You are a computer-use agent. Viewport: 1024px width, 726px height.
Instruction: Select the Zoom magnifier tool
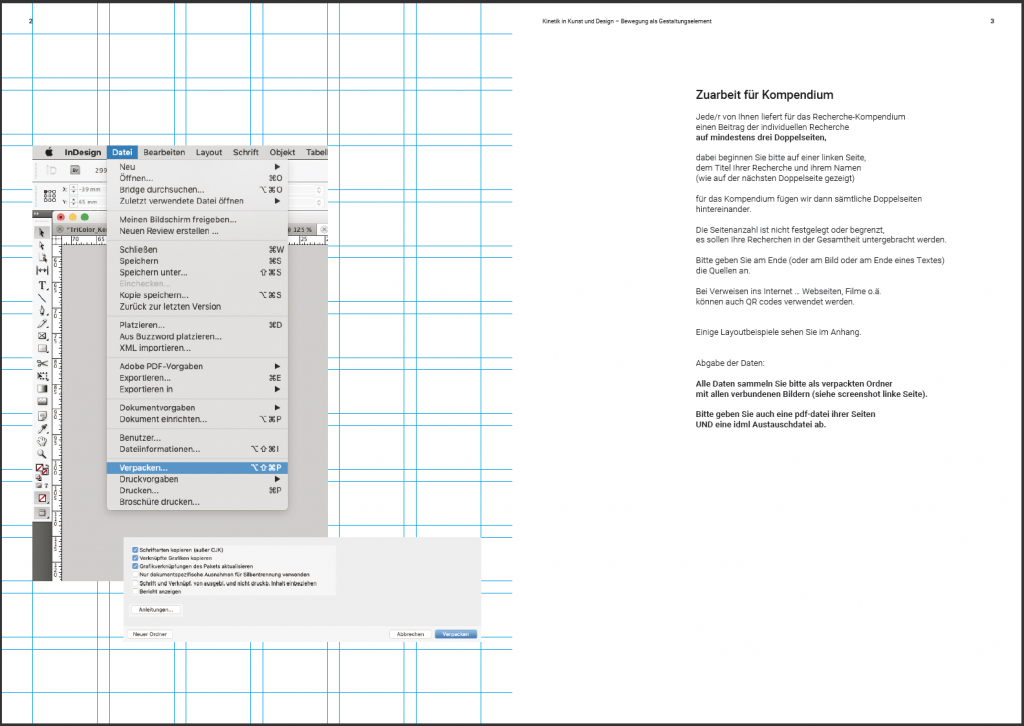pyautogui.click(x=42, y=454)
